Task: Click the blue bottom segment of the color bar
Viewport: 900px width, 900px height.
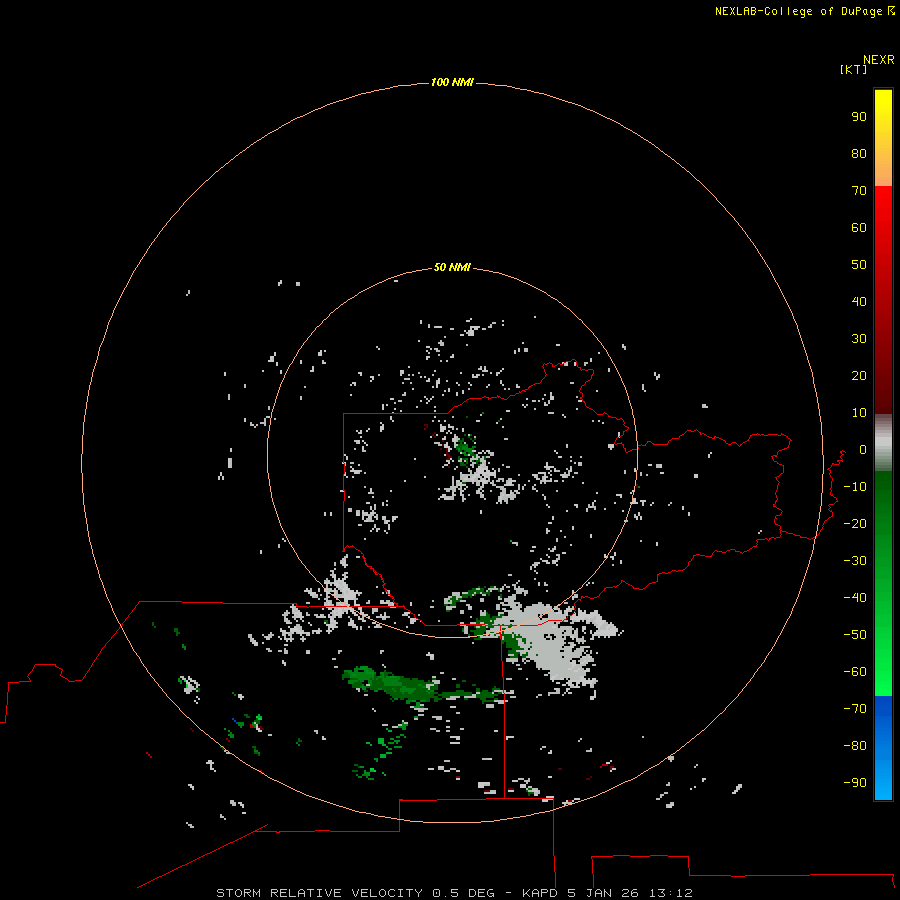Action: [x=883, y=748]
